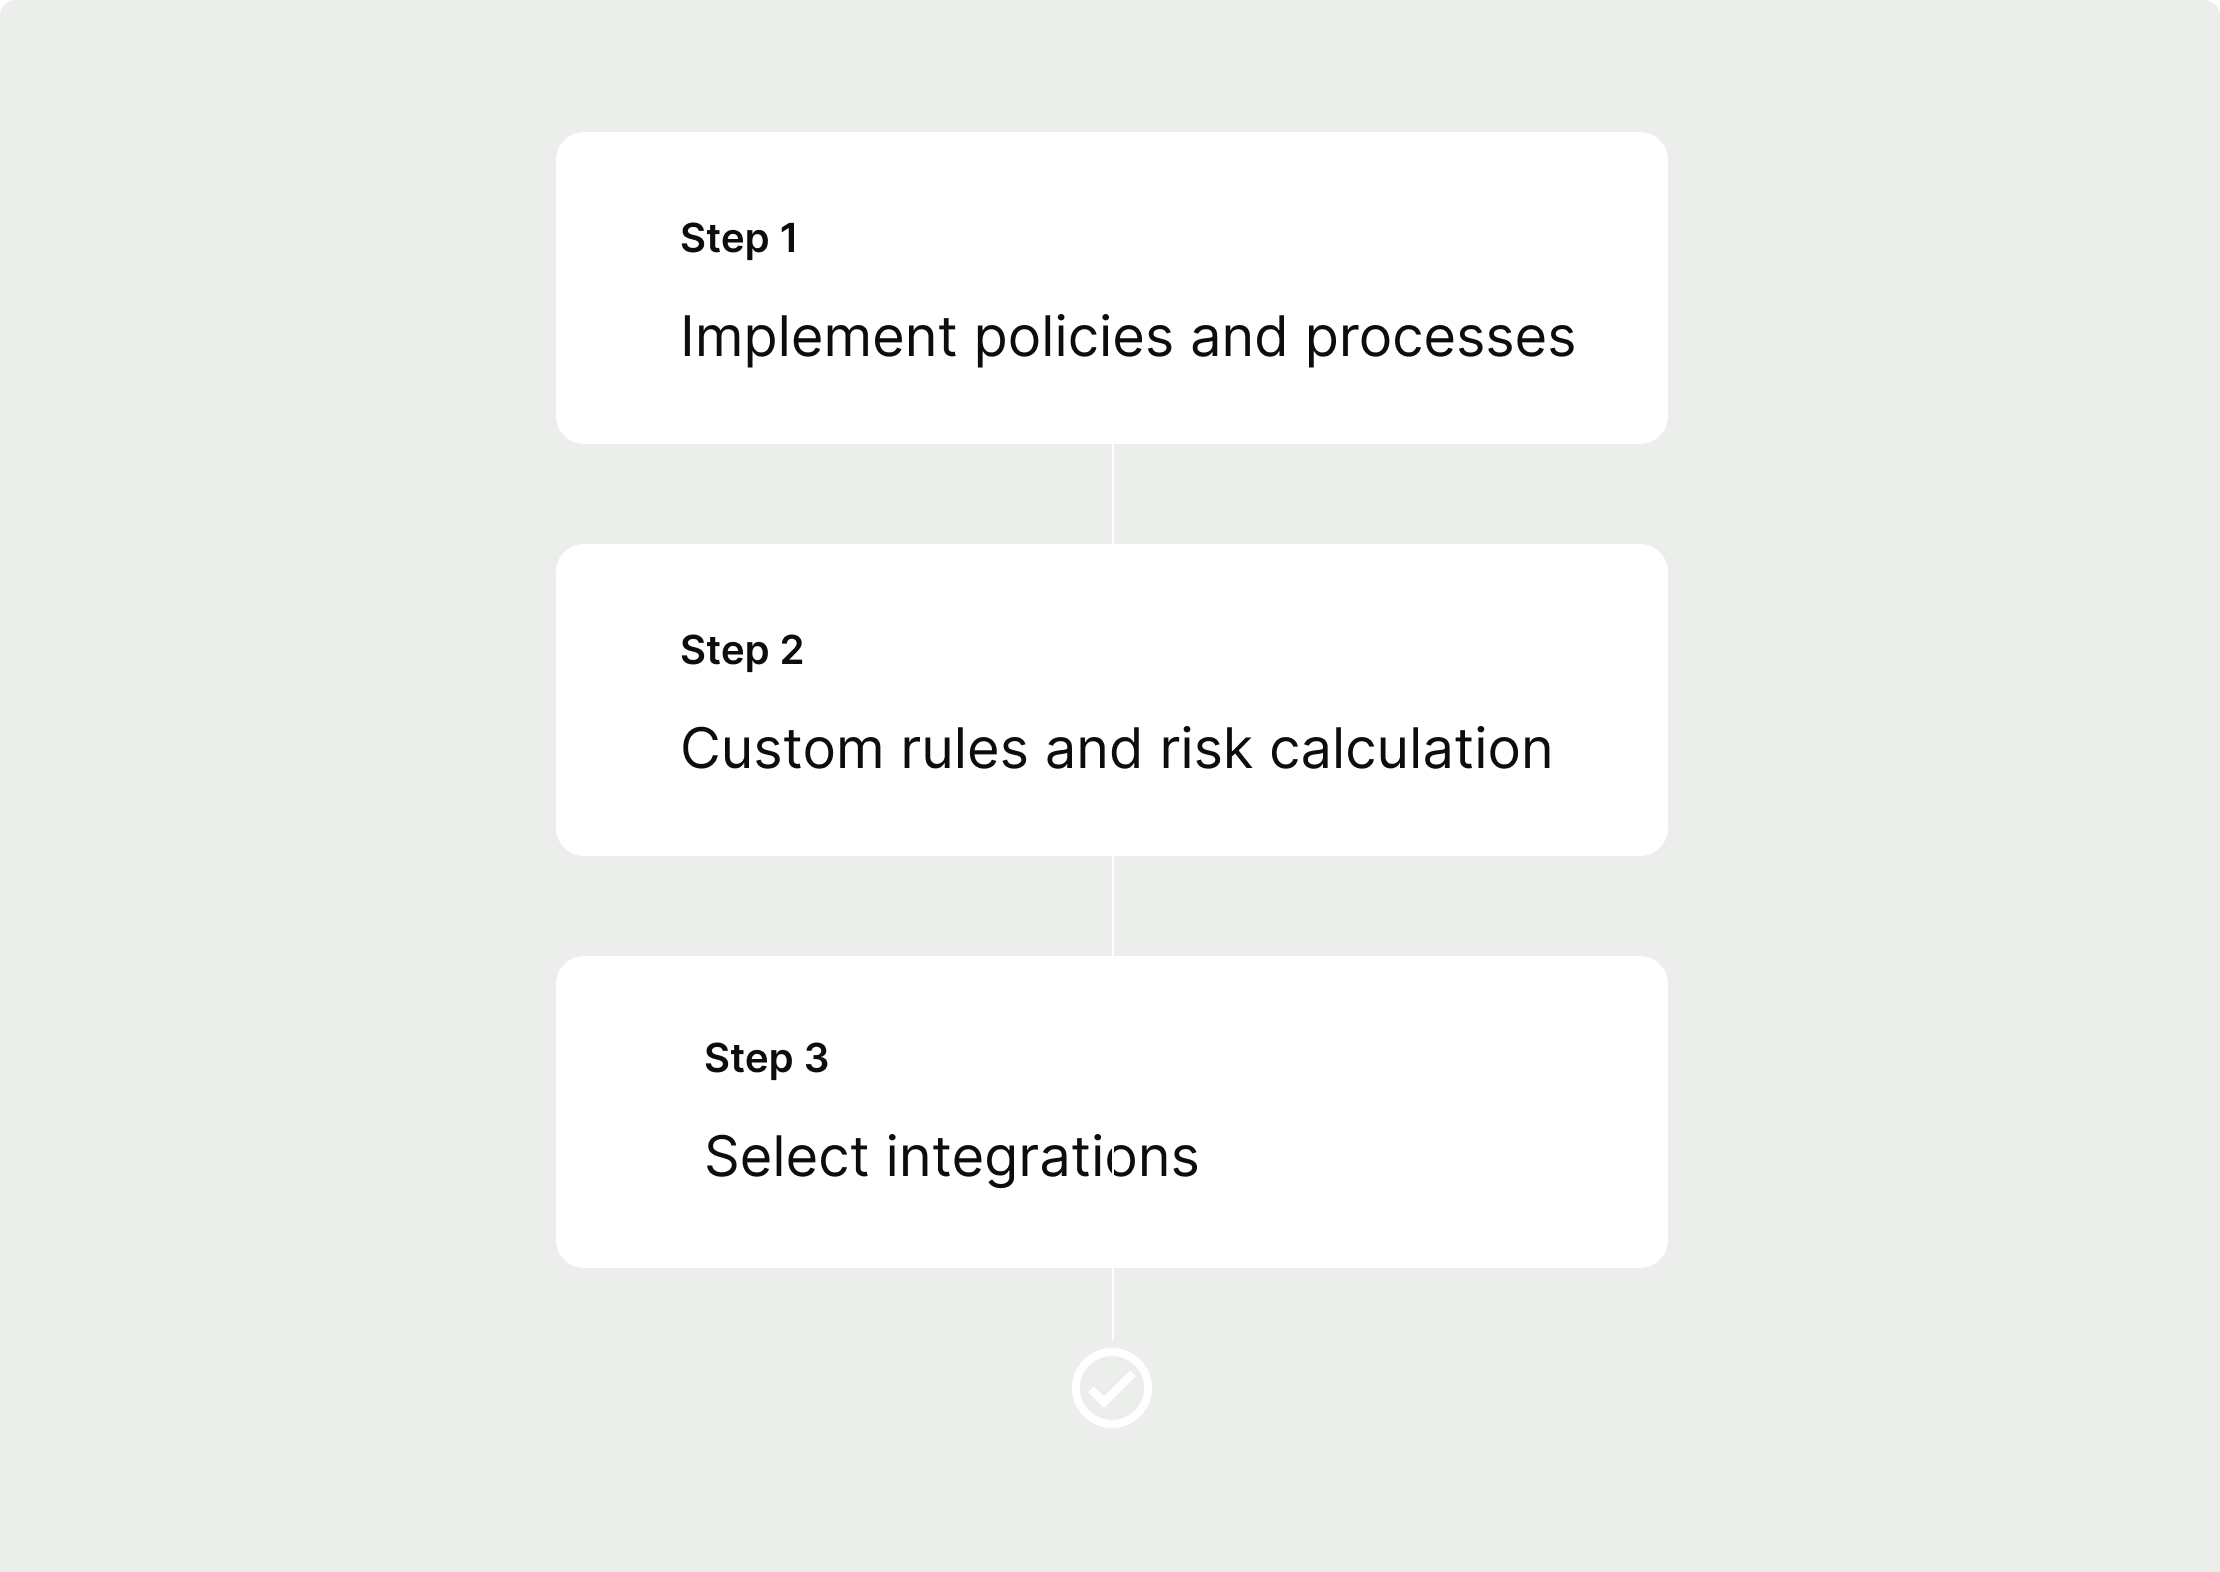
Task: Click connector line between Step 2 and Step 3
Action: pos(1112,906)
